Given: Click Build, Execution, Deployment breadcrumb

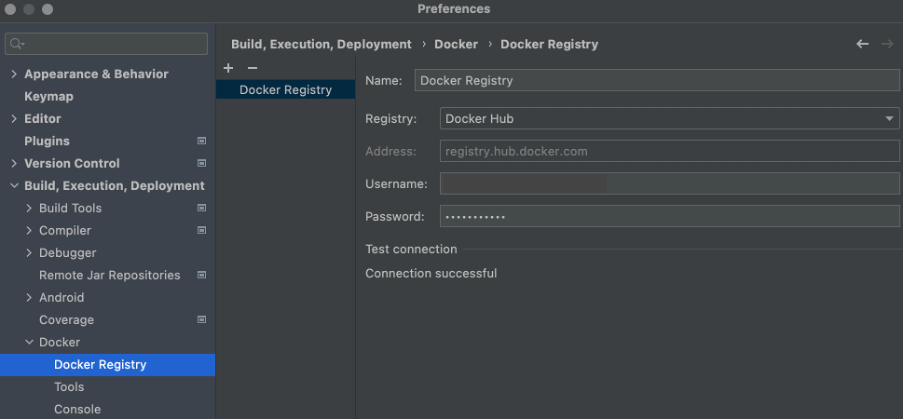Looking at the screenshot, I should [x=321, y=44].
